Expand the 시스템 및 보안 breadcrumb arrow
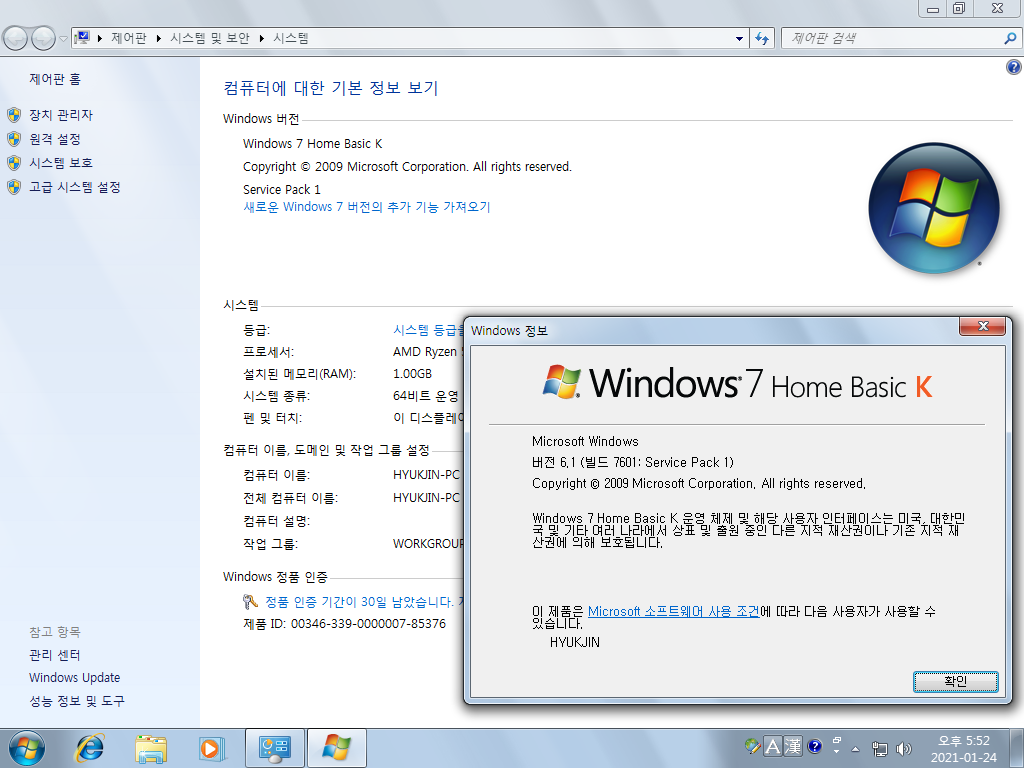 262,39
